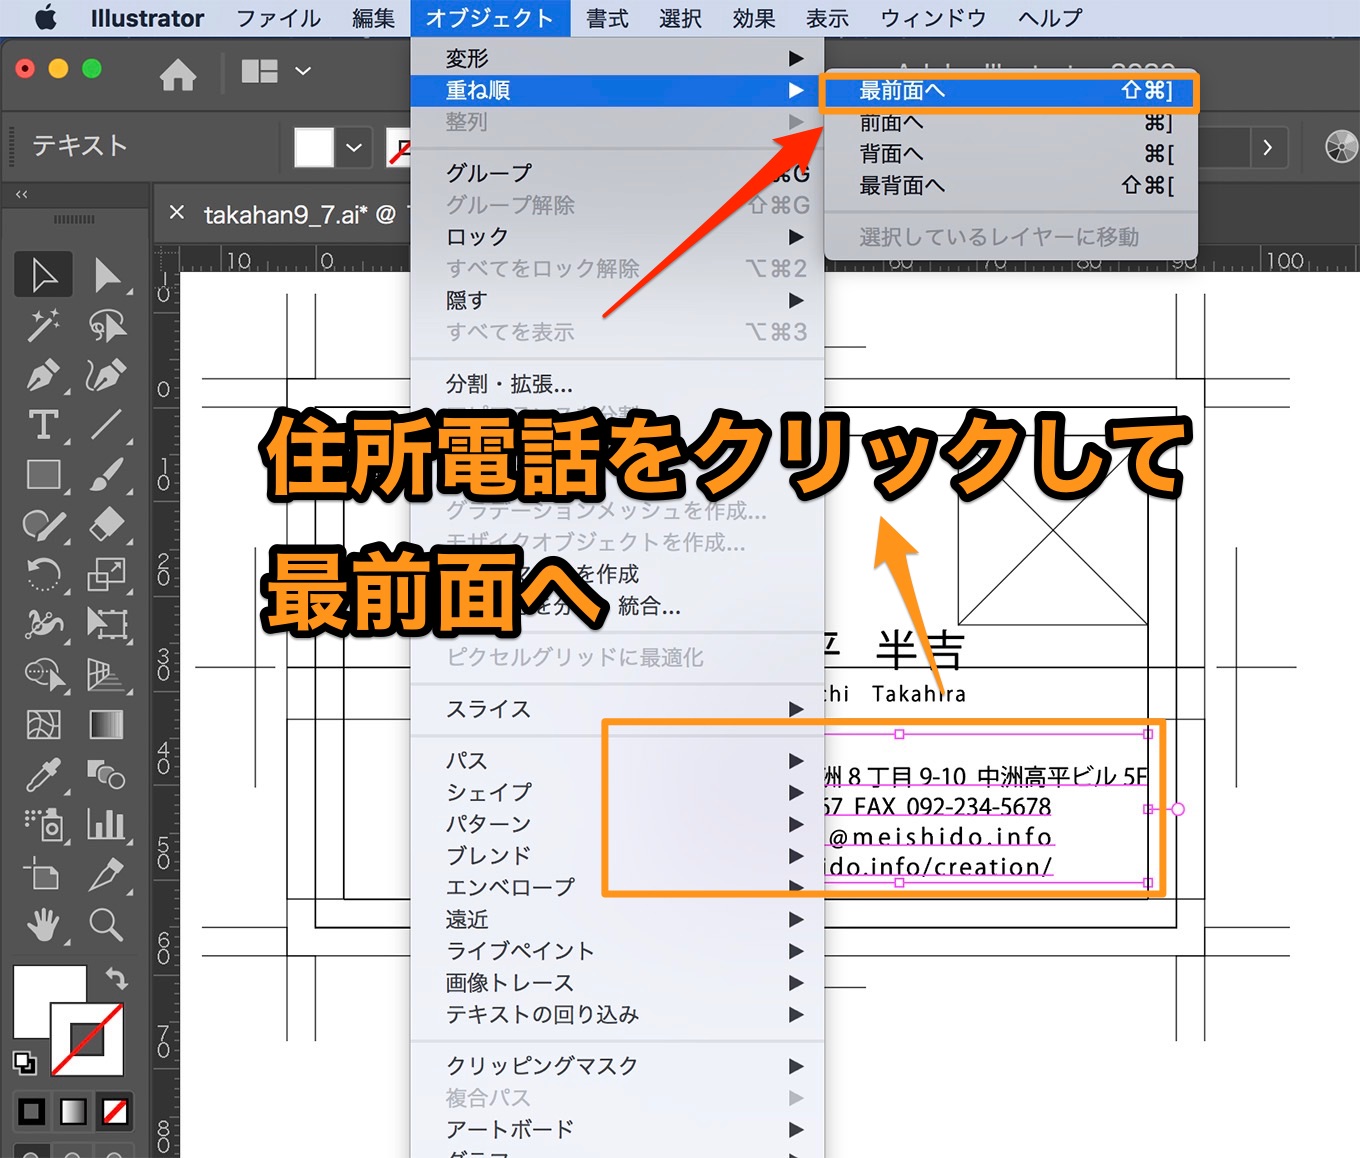Select the Shaper tool
1360x1158 pixels.
tap(43, 524)
